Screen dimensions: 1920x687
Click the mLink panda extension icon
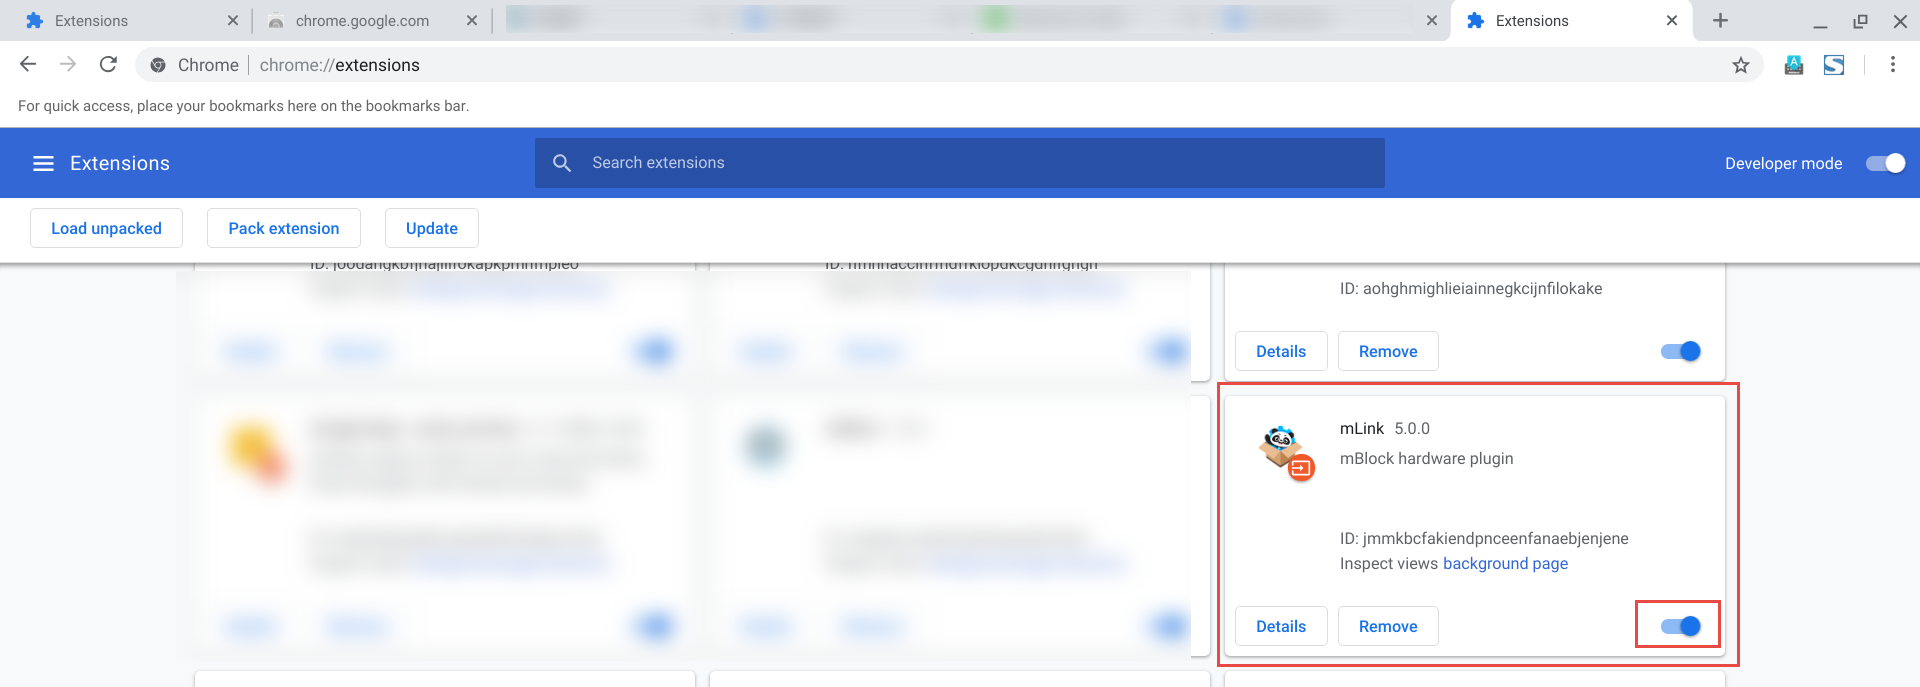[x=1286, y=453]
